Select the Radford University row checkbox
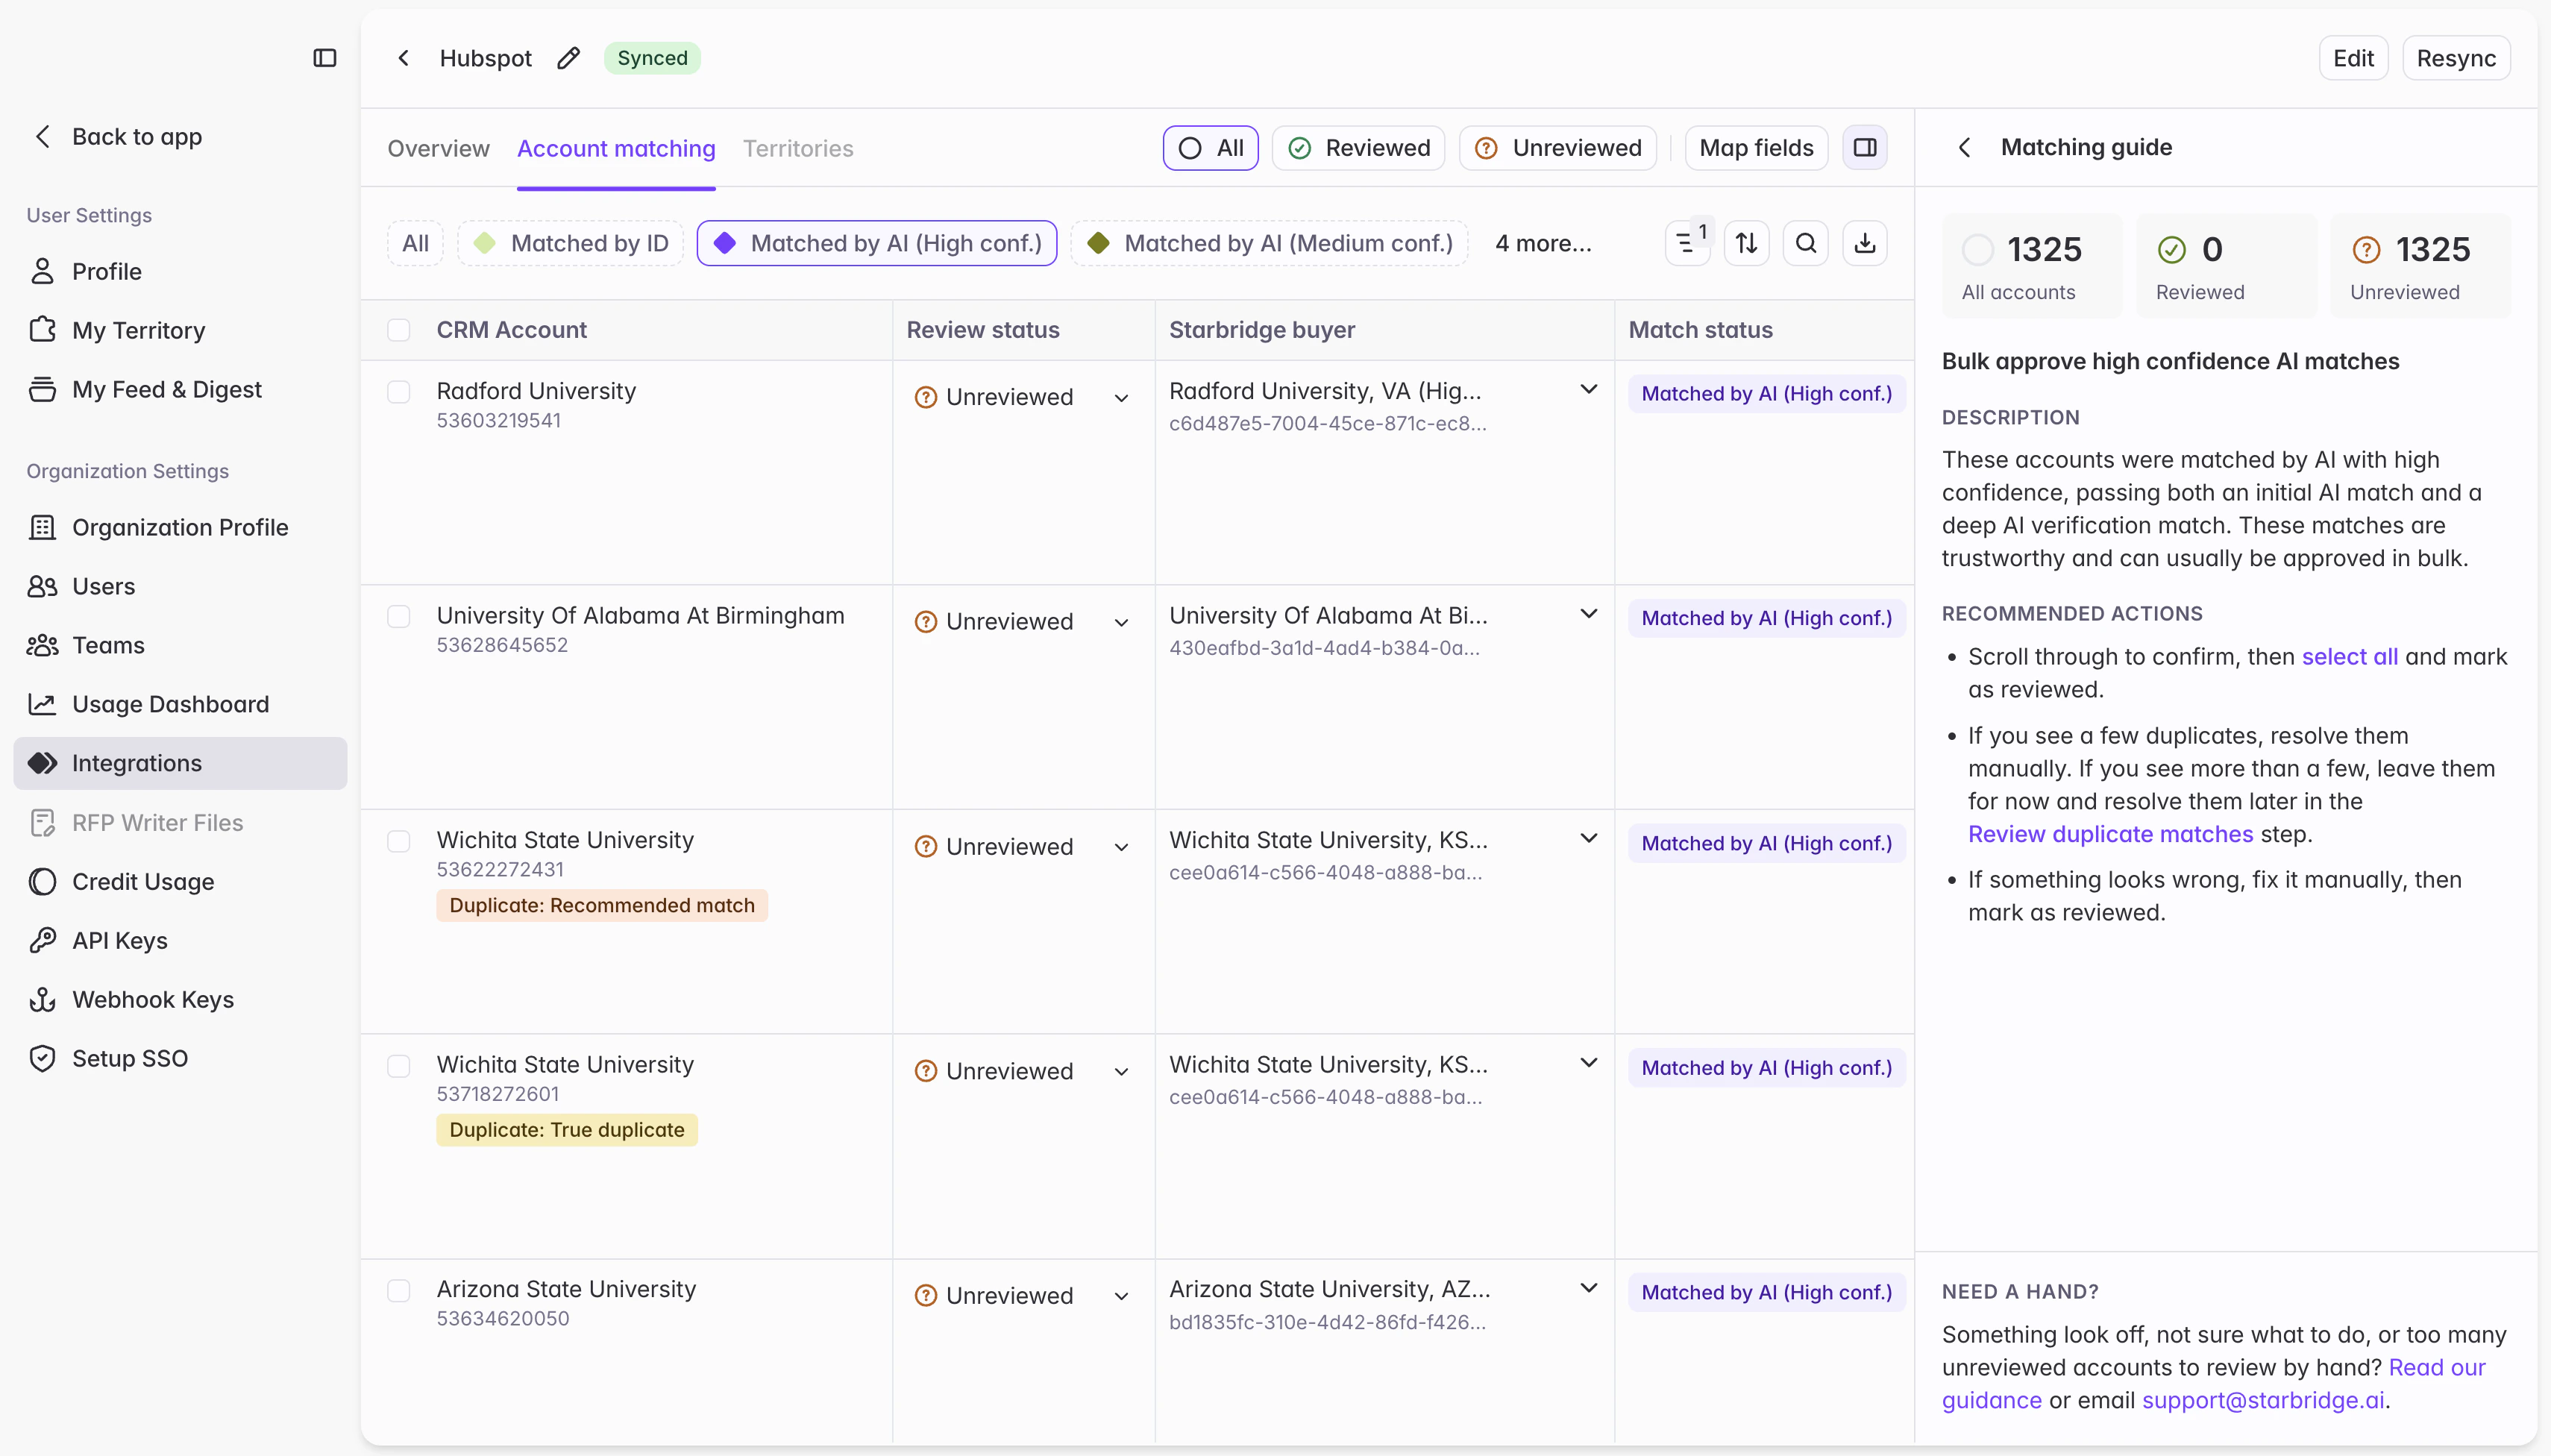 [399, 392]
